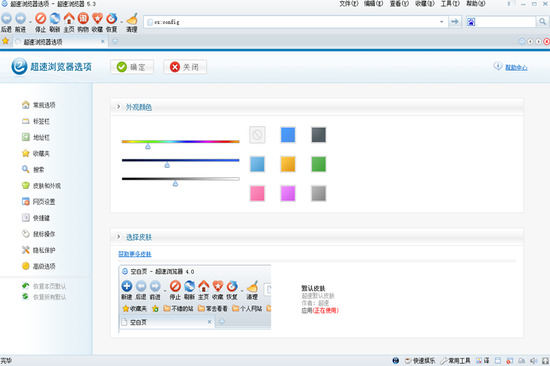Click the Refresh toolbar icon
Screen dimensions: 550x366
55,18
